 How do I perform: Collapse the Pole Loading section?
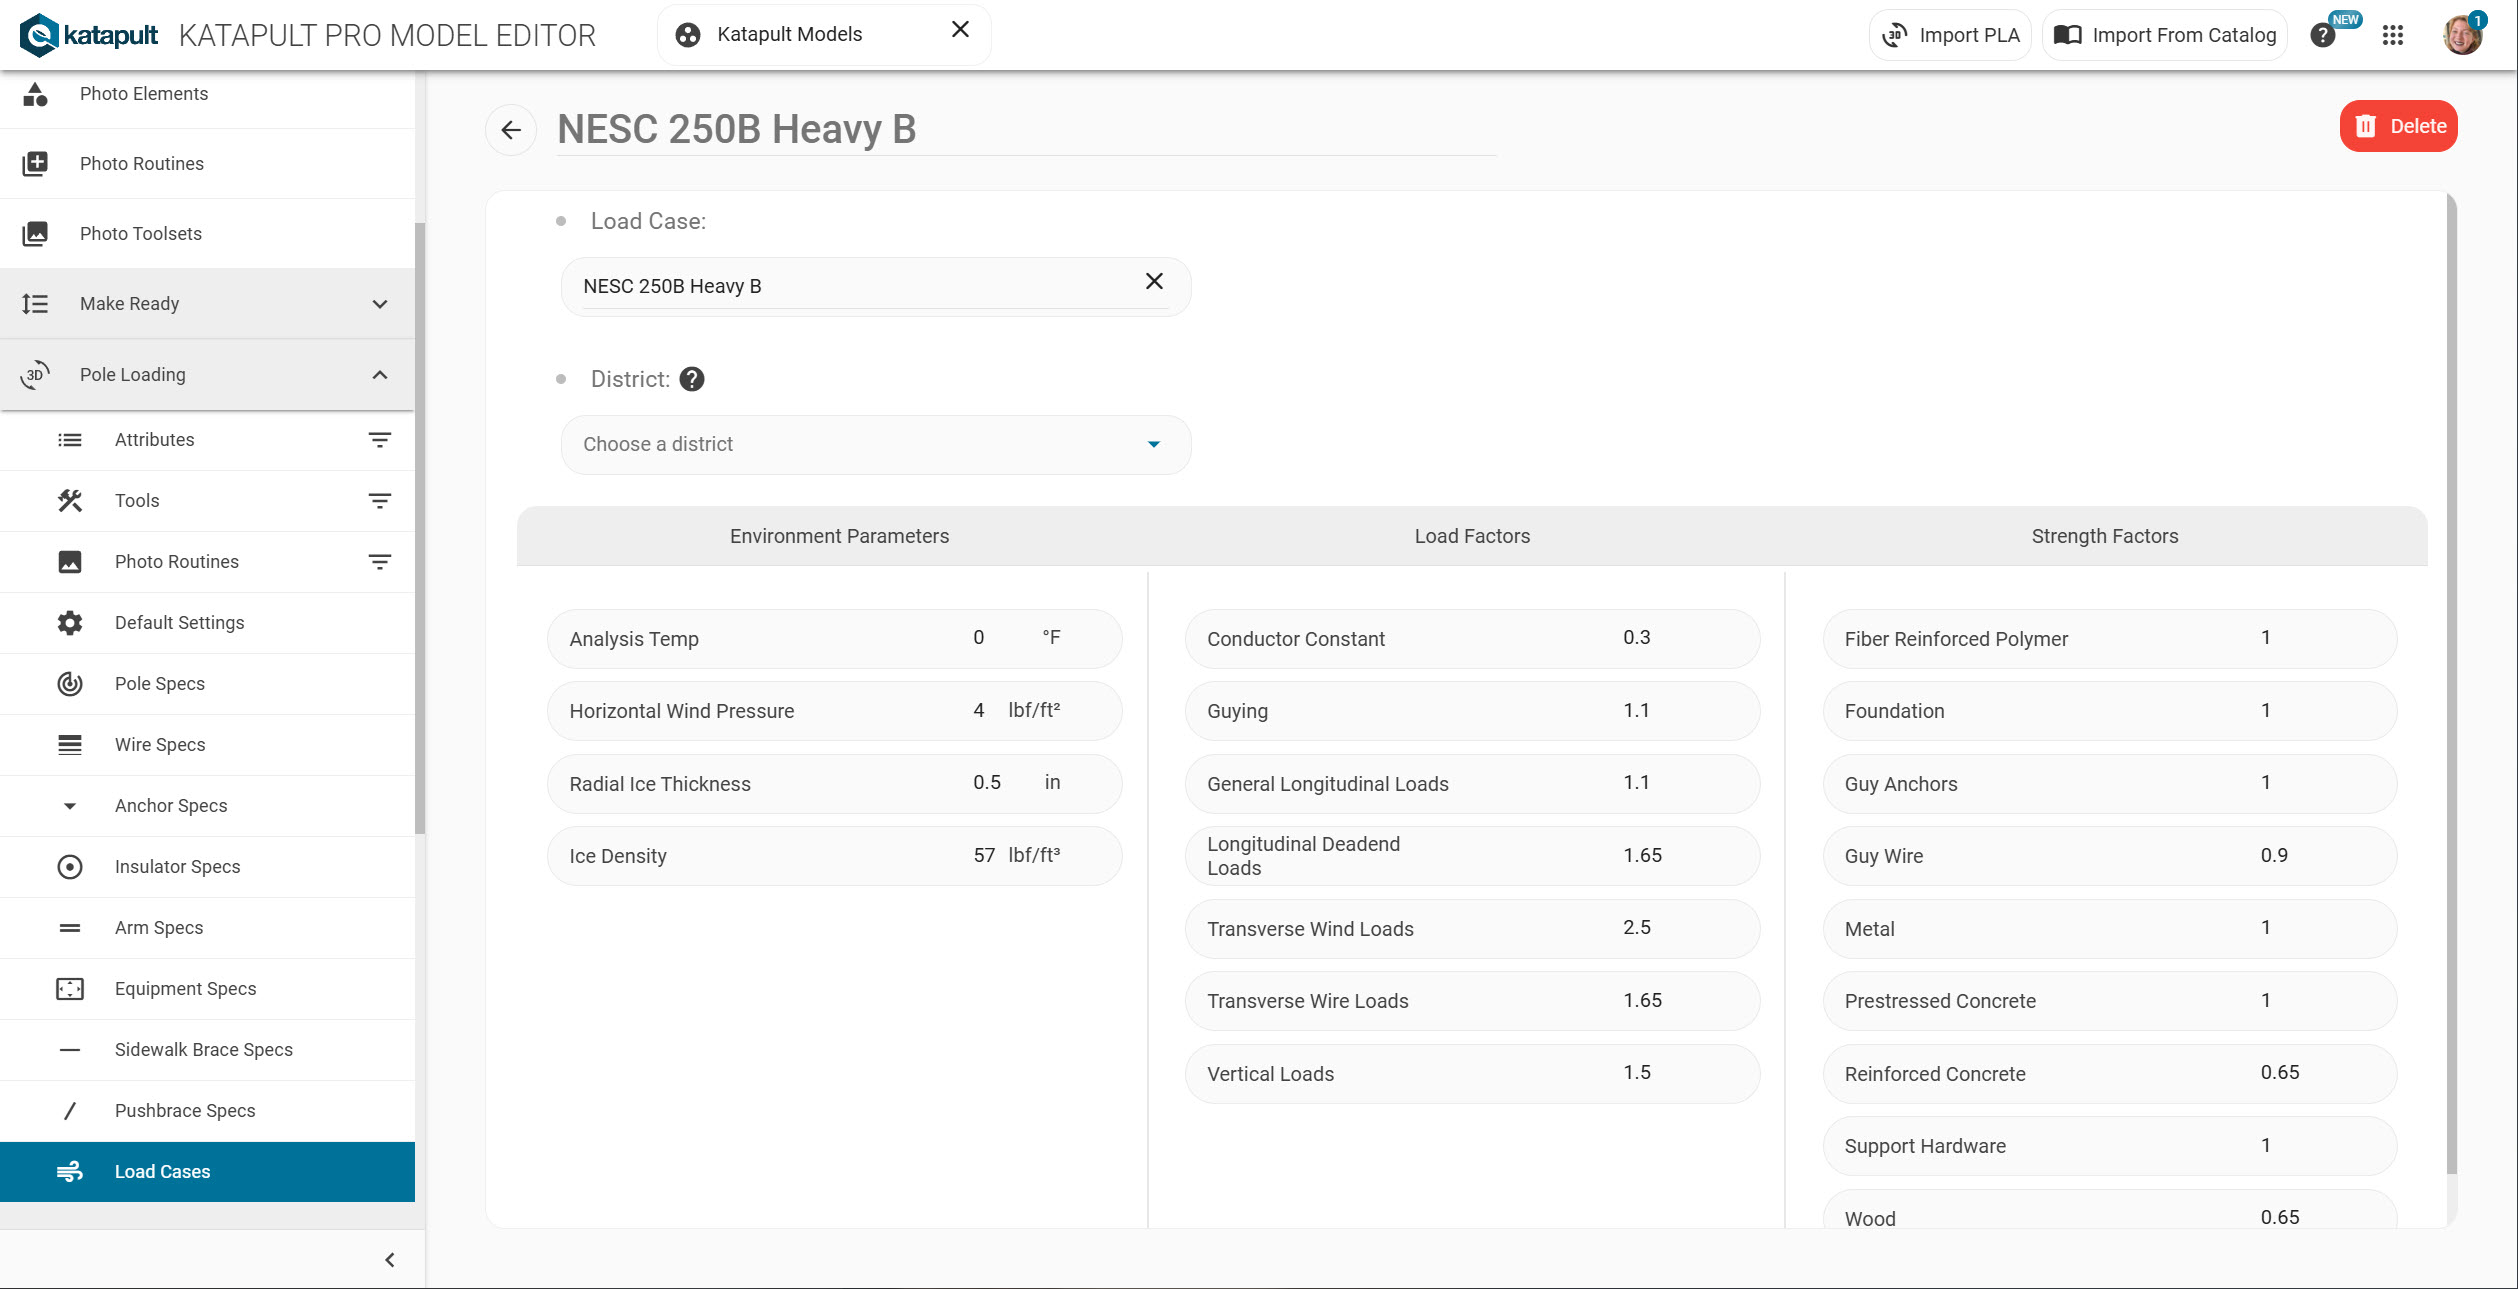pyautogui.click(x=379, y=375)
